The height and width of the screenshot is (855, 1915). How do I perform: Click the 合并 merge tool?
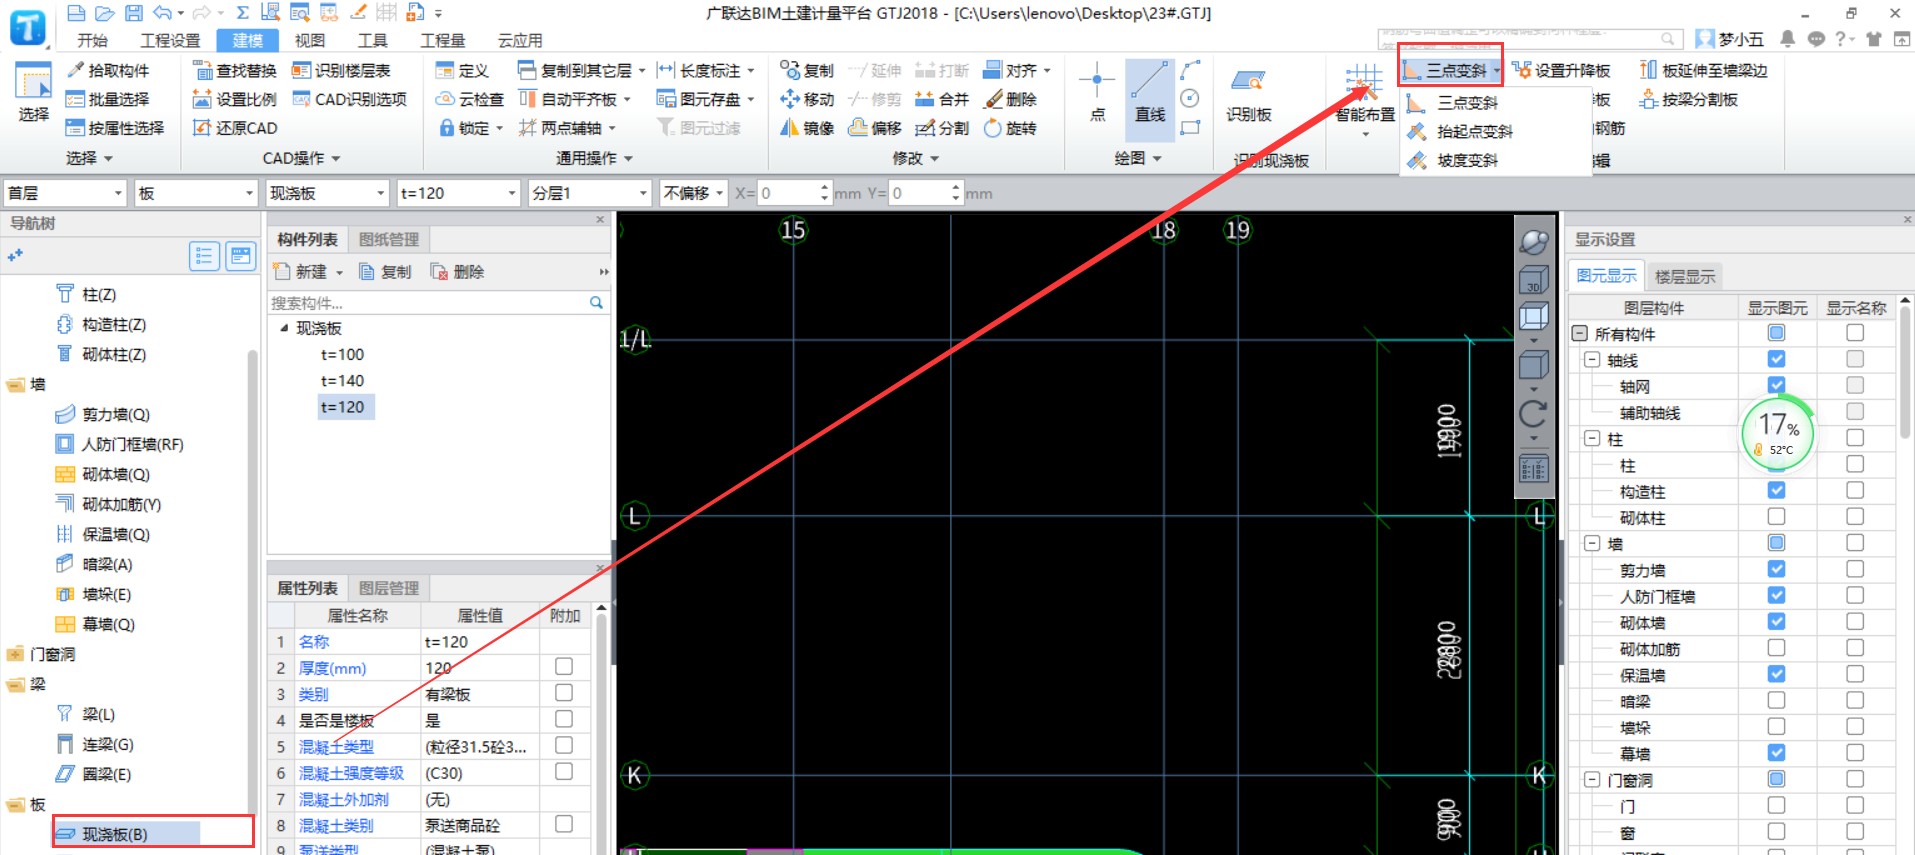tap(942, 99)
